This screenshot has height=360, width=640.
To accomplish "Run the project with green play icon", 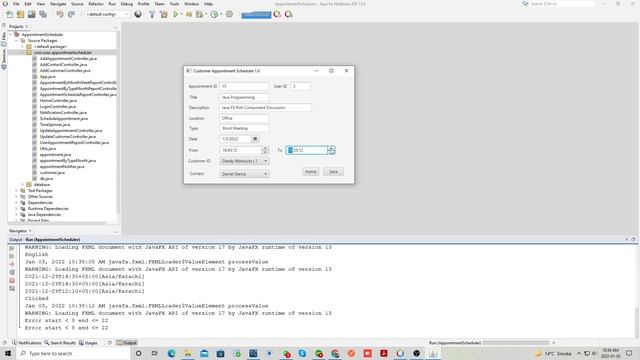I will pos(176,14).
